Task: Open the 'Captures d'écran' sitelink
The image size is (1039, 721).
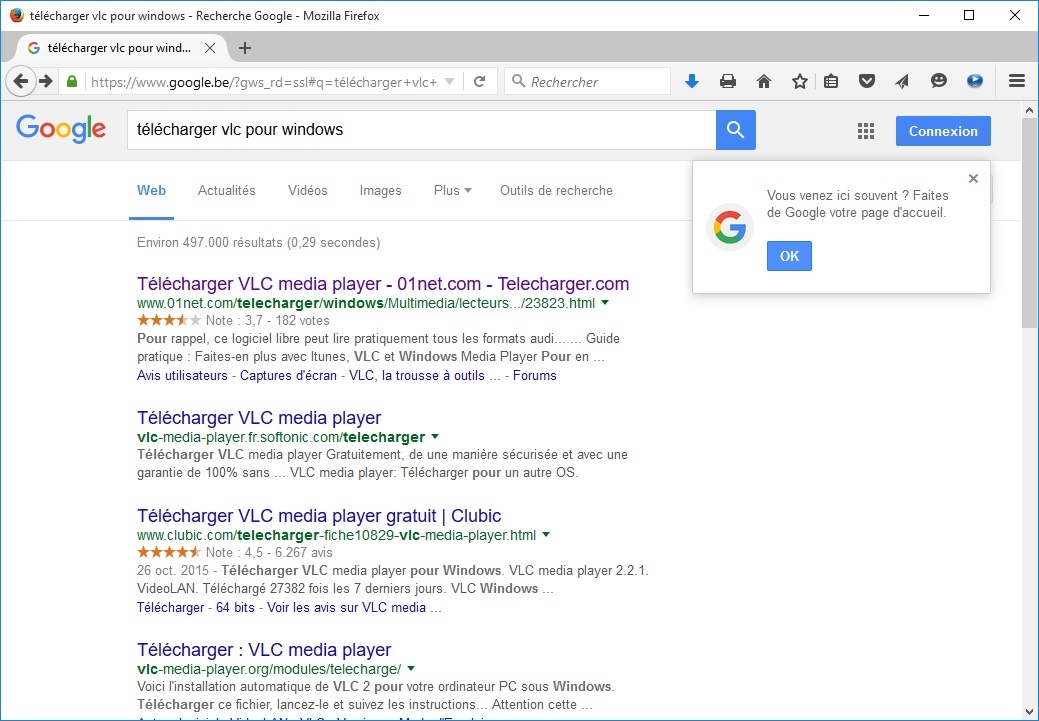Action: coord(288,376)
